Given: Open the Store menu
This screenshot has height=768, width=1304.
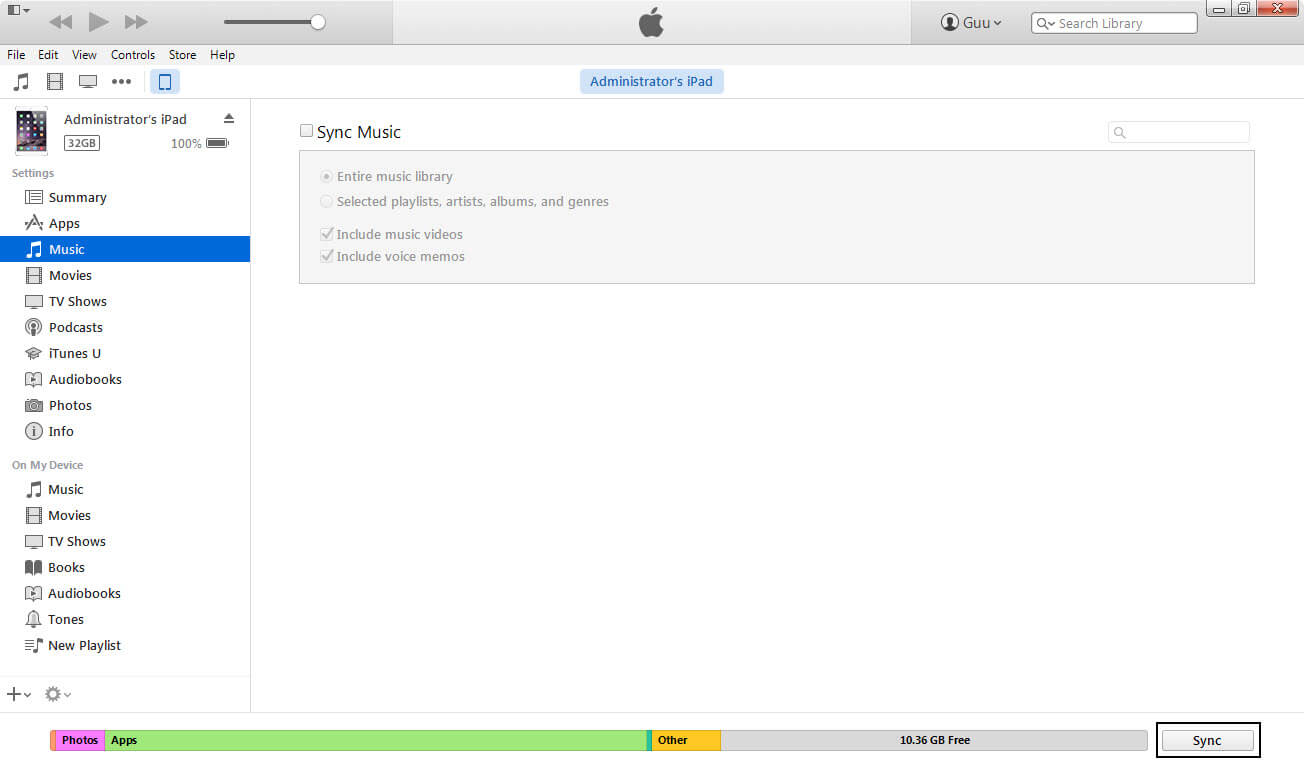Looking at the screenshot, I should click(x=182, y=55).
